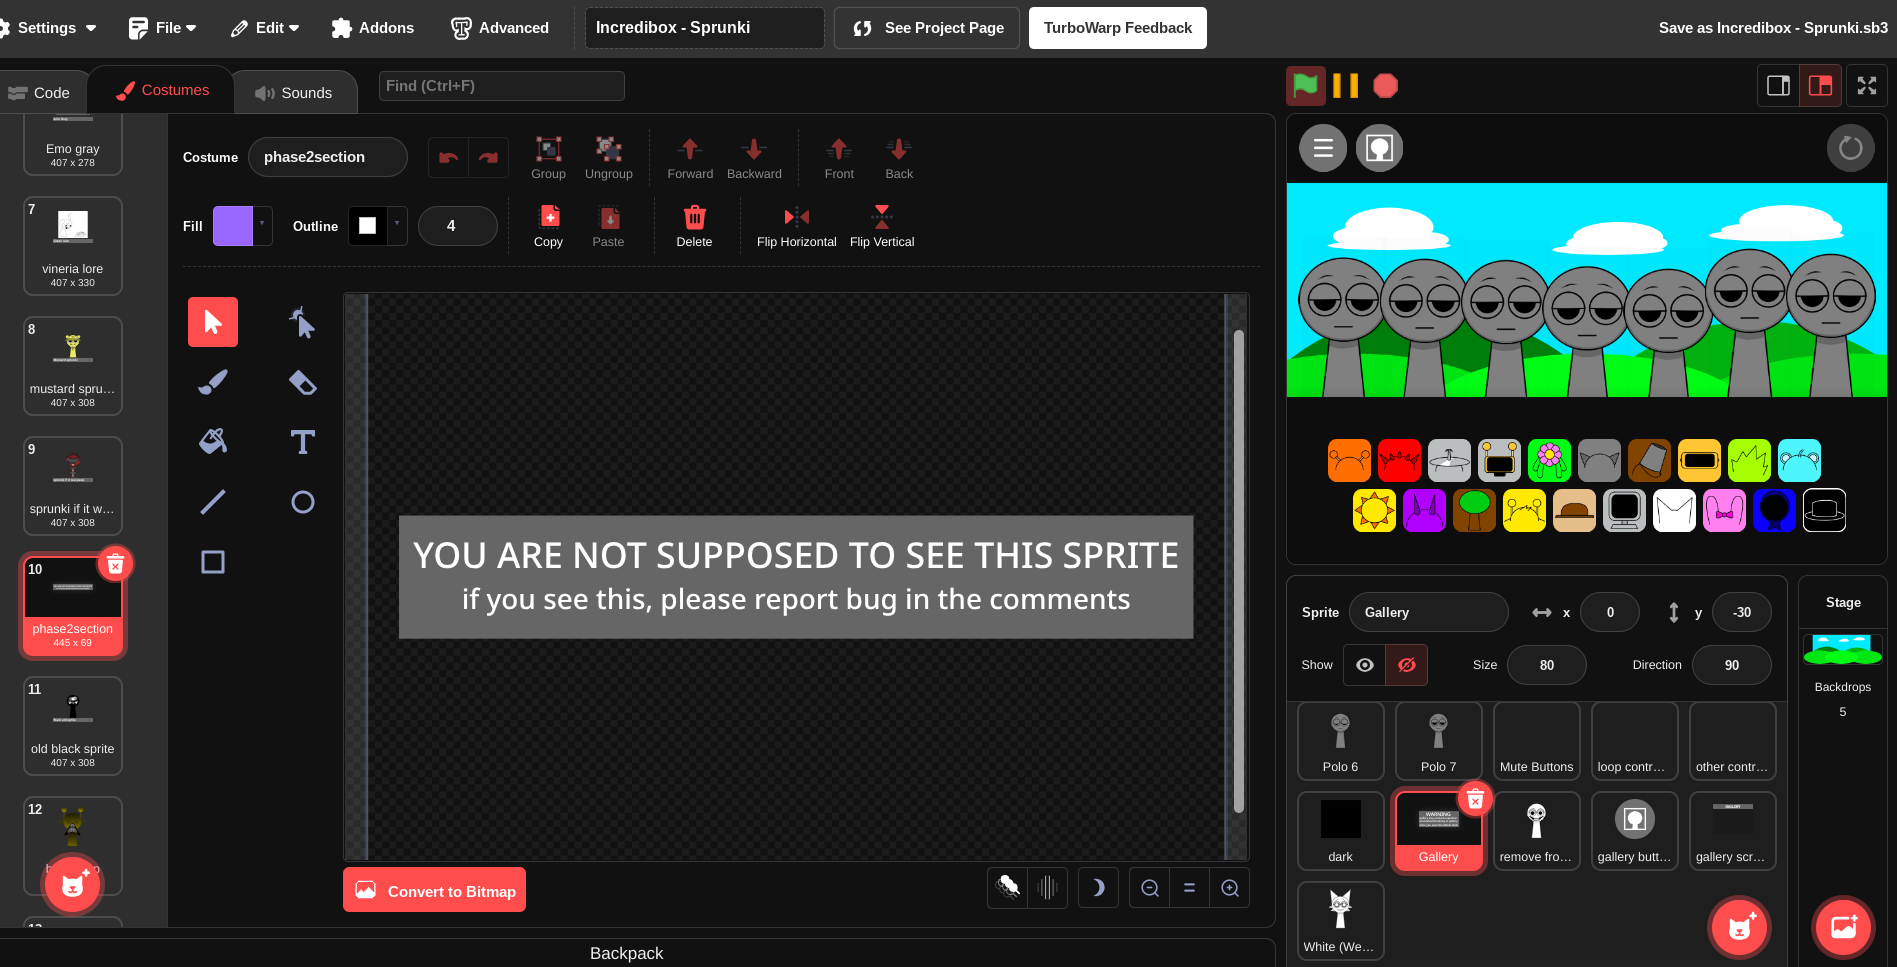Click the project title Incredibox - Sprunki field
1897x967 pixels.
click(705, 28)
